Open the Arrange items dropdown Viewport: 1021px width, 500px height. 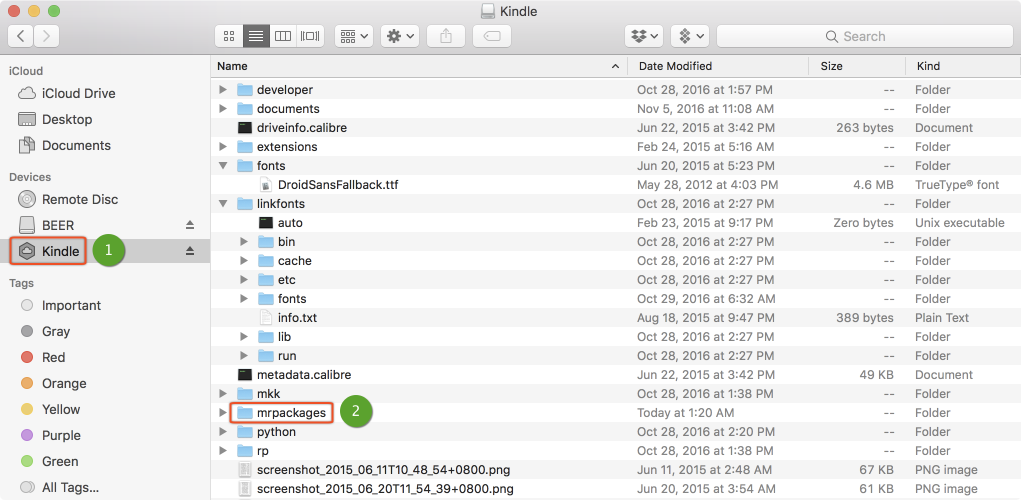(354, 36)
